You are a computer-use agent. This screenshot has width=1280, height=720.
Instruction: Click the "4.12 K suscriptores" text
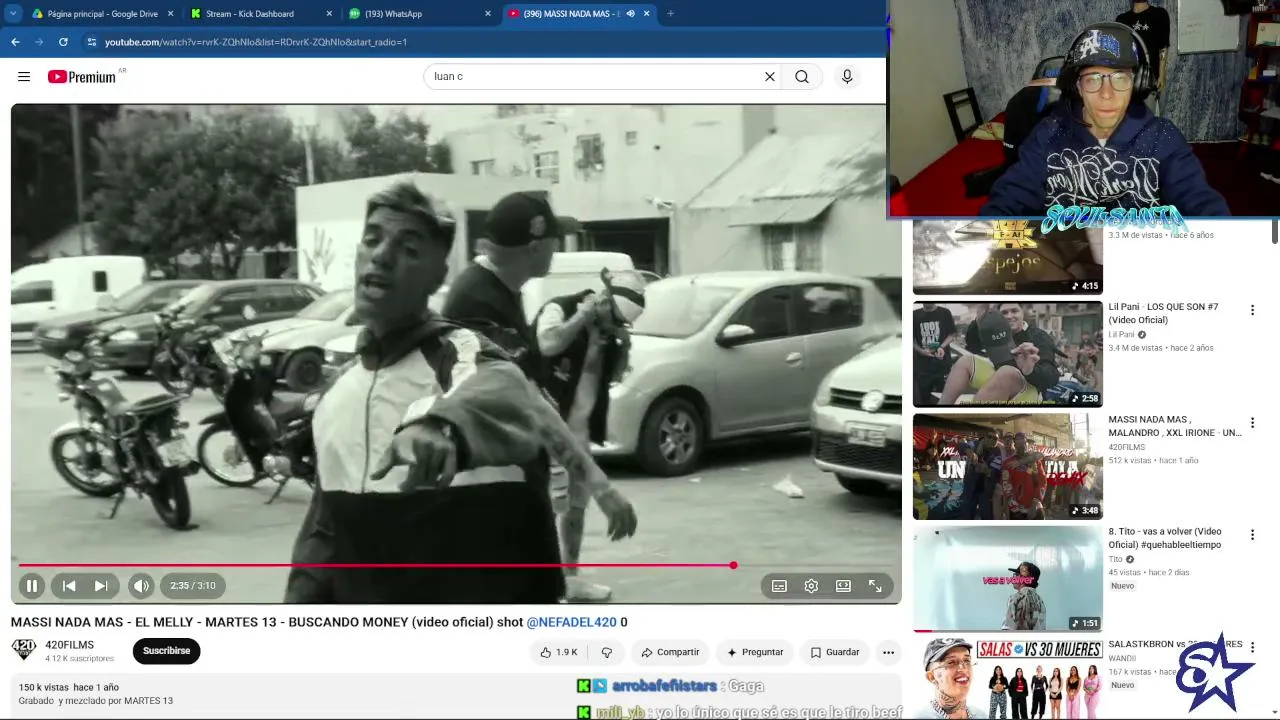pyautogui.click(x=80, y=659)
